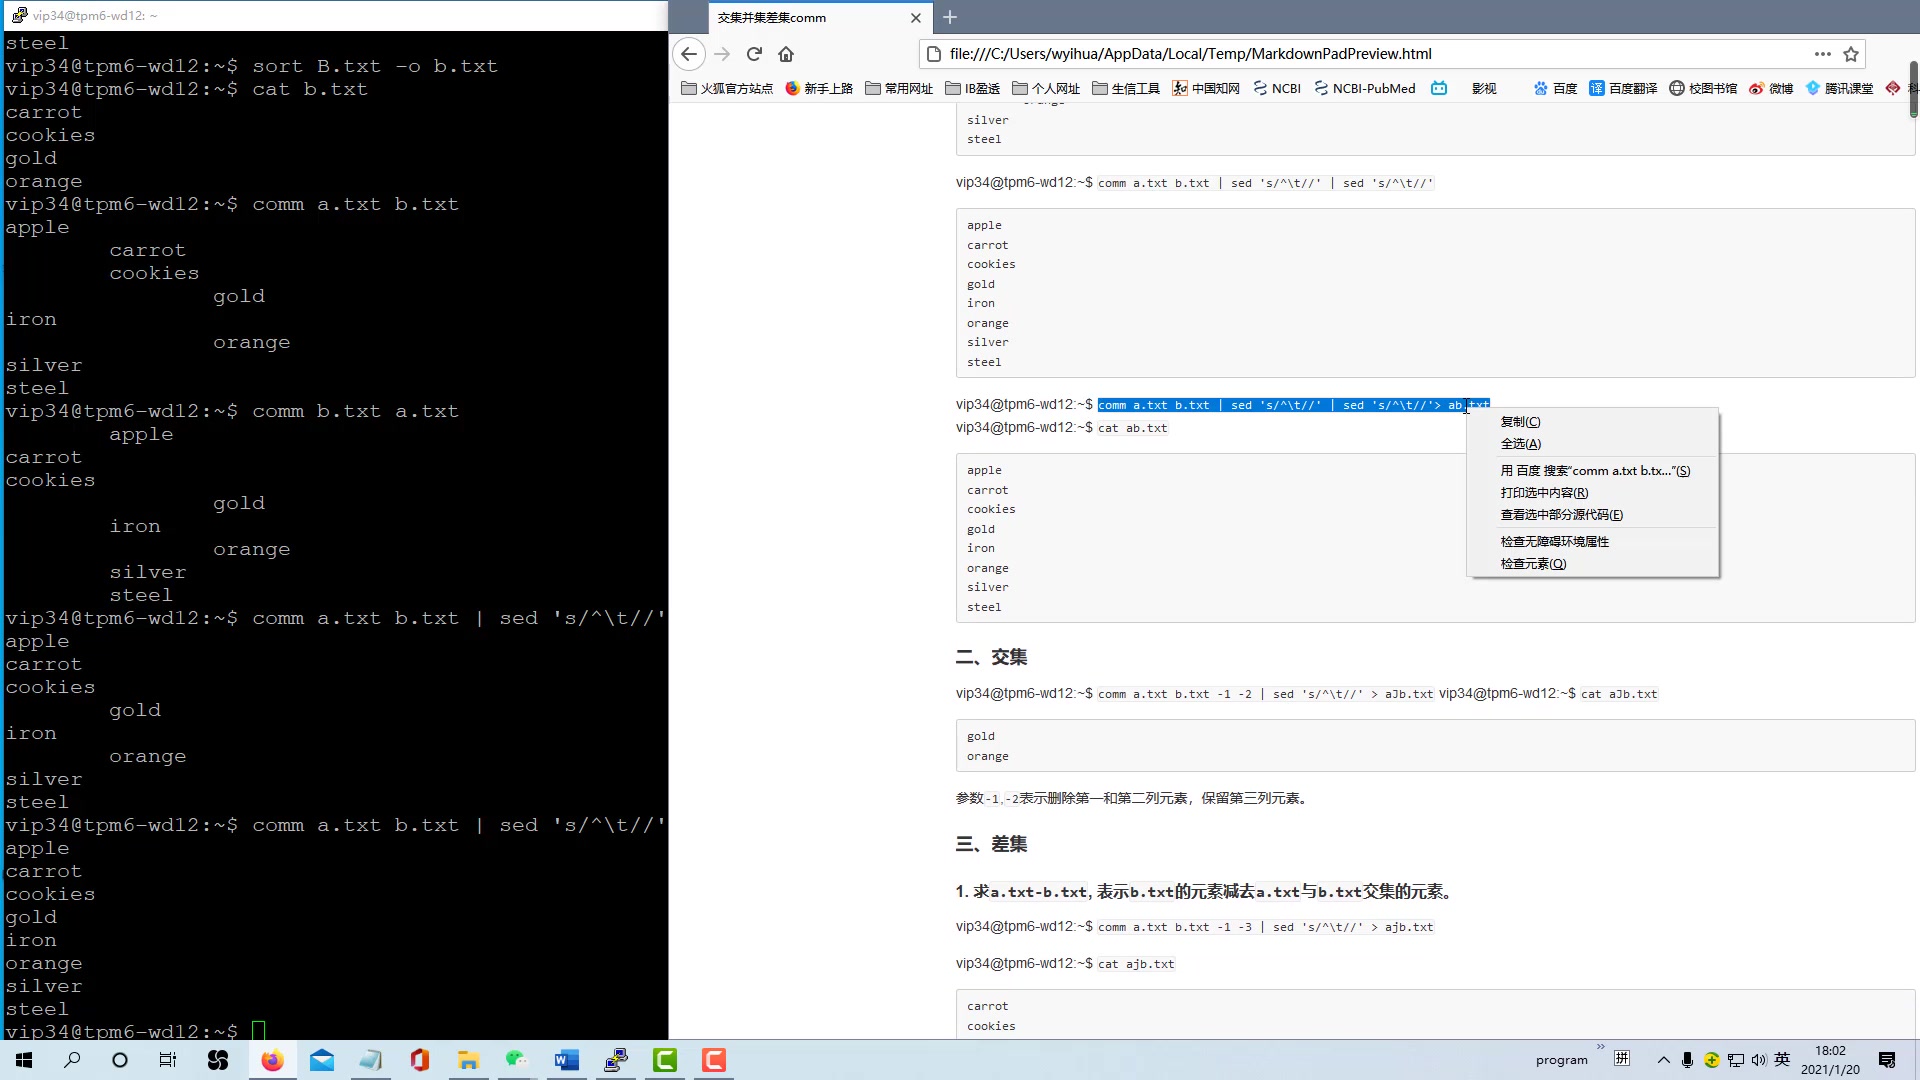Open Microsoft Office on the taskbar
Image resolution: width=1920 pixels, height=1080 pixels.
pos(420,1060)
